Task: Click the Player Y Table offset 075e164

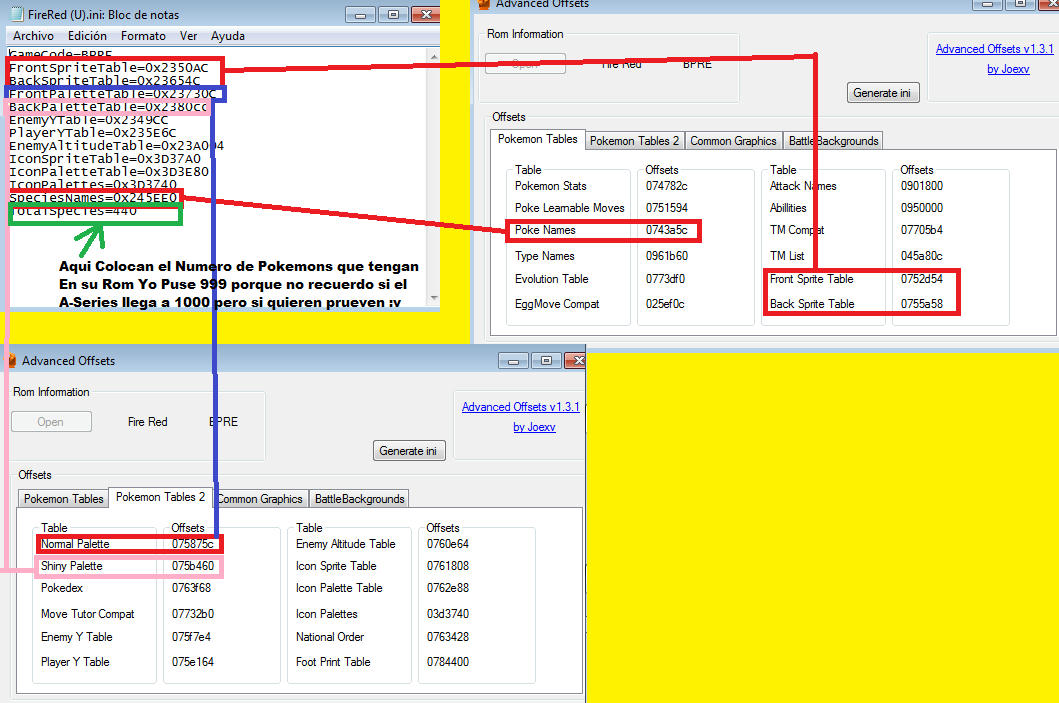Action: [x=192, y=662]
